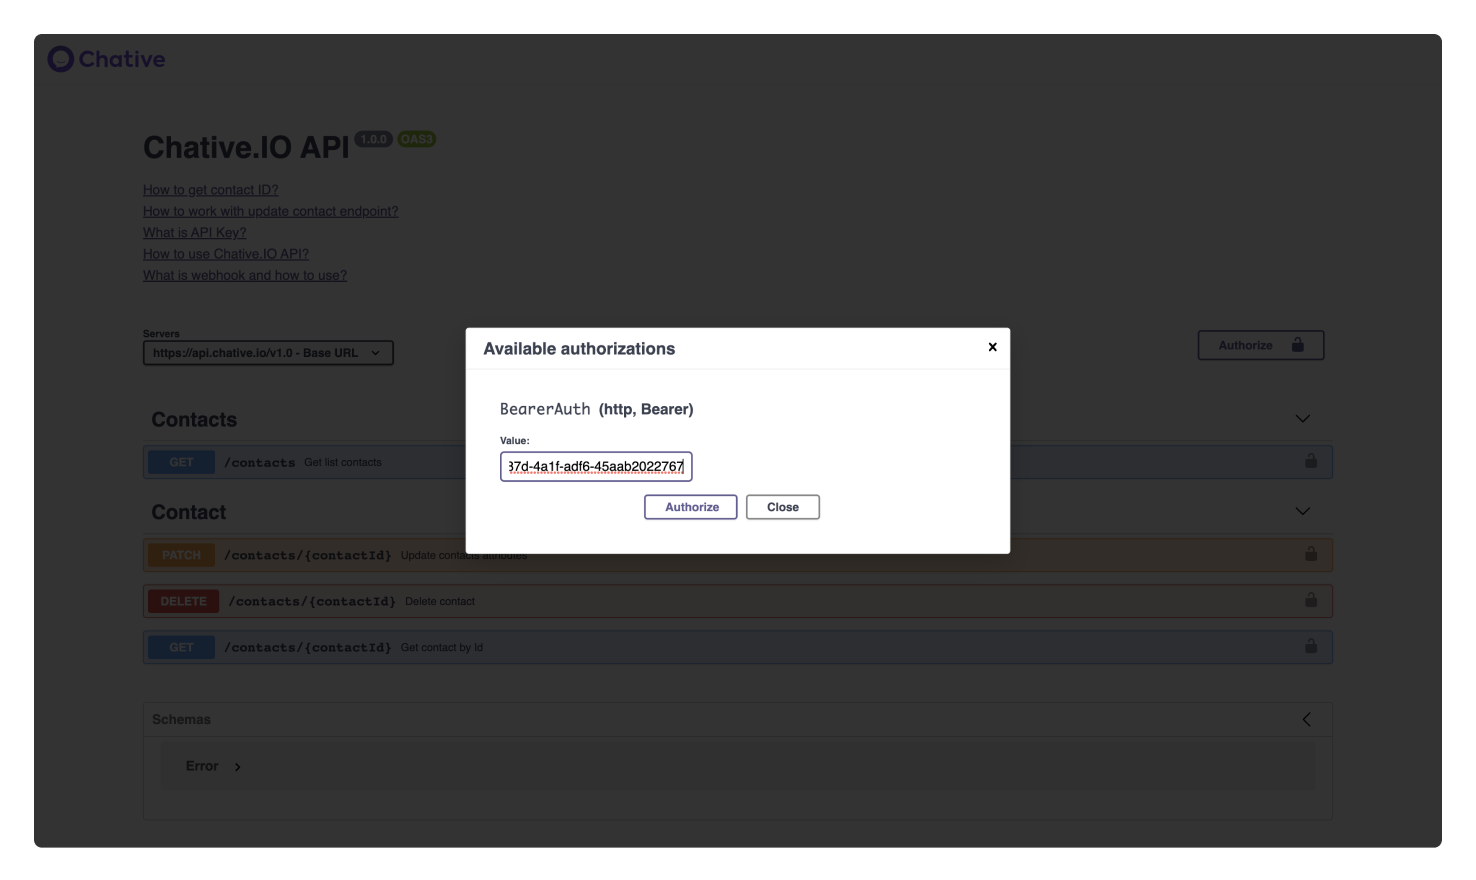Click the Contacts section heading
1476x880 pixels.
(x=194, y=420)
